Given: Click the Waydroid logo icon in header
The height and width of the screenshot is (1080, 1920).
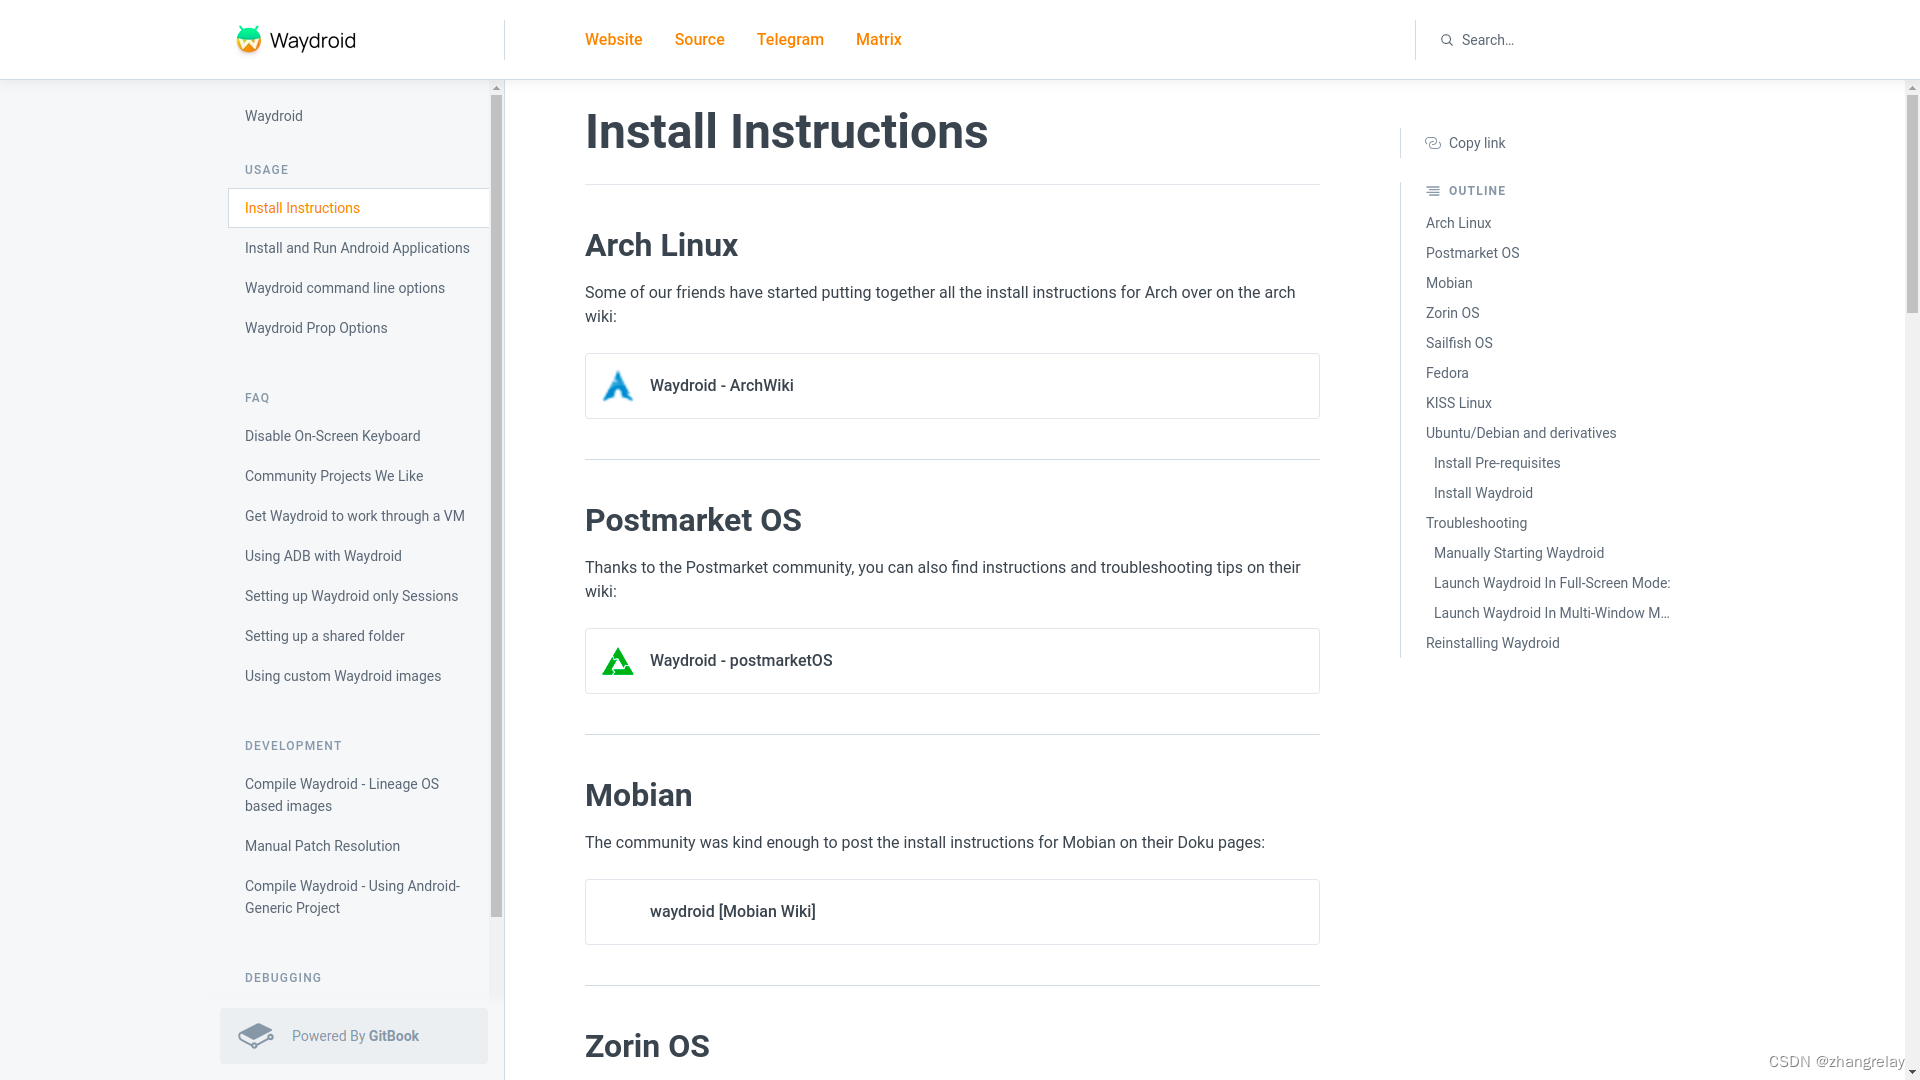Looking at the screenshot, I should coord(248,39).
